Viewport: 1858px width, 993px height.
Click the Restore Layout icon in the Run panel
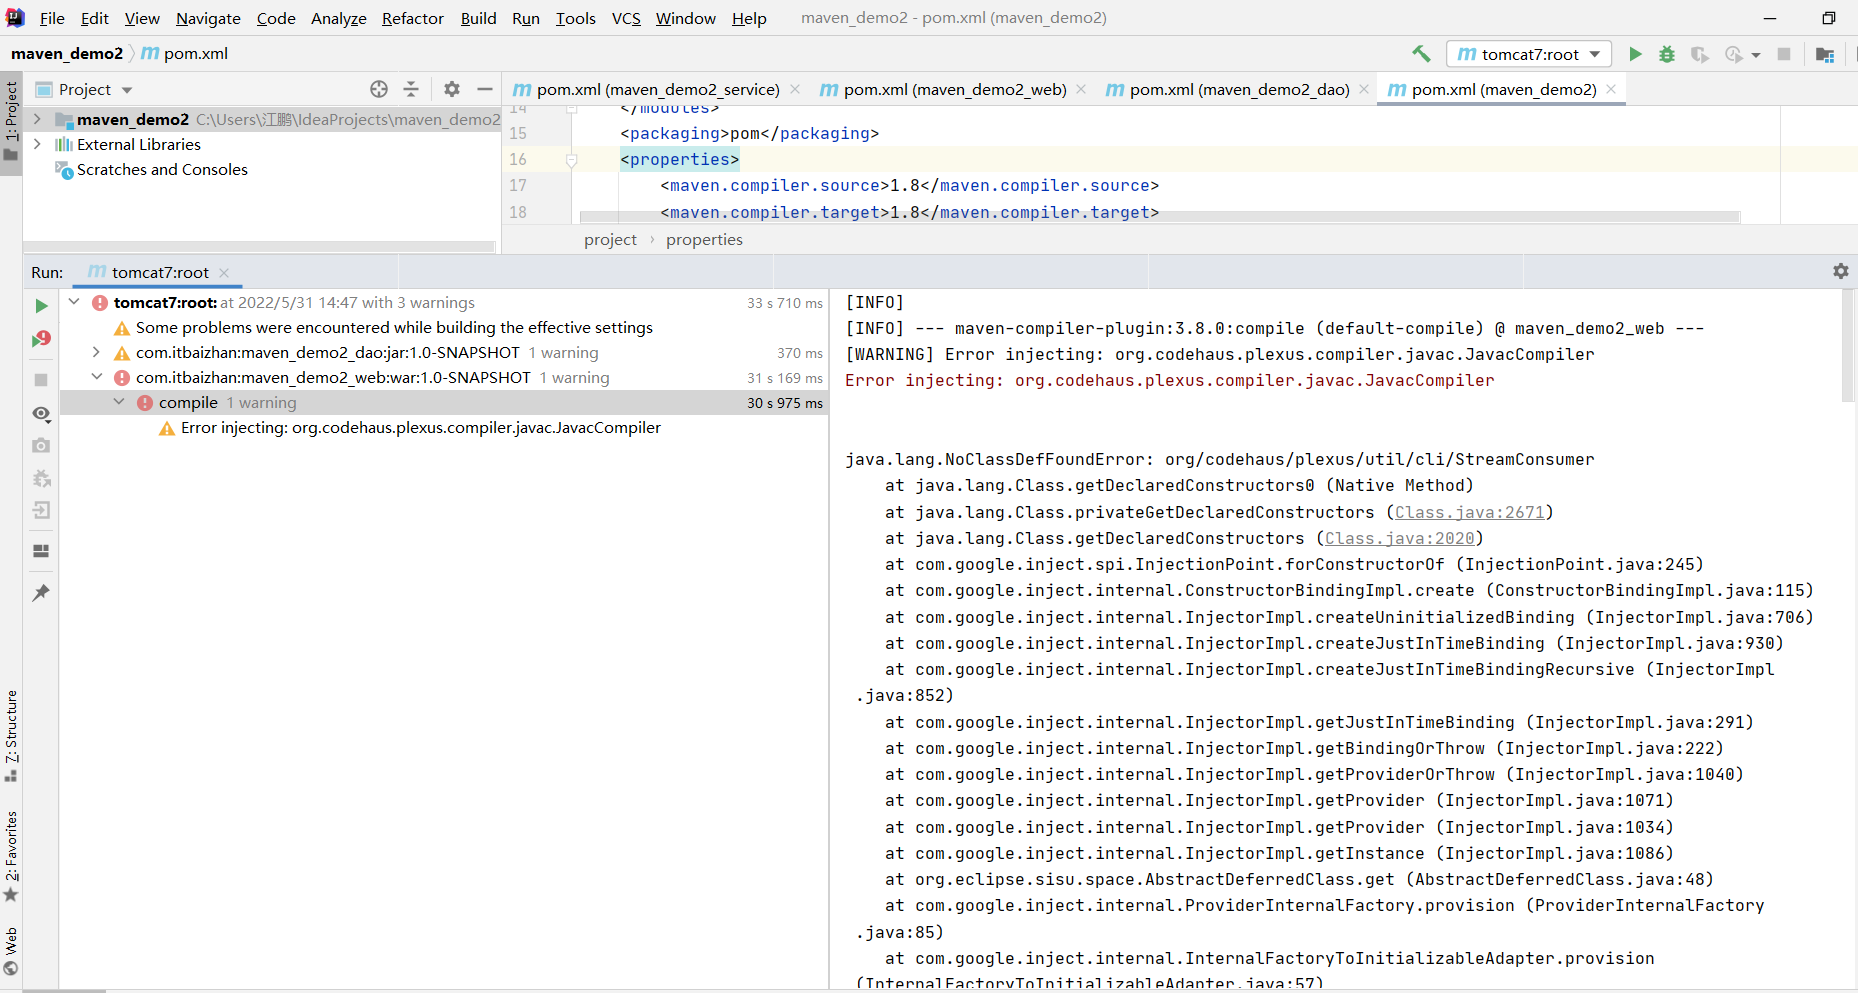pos(41,551)
